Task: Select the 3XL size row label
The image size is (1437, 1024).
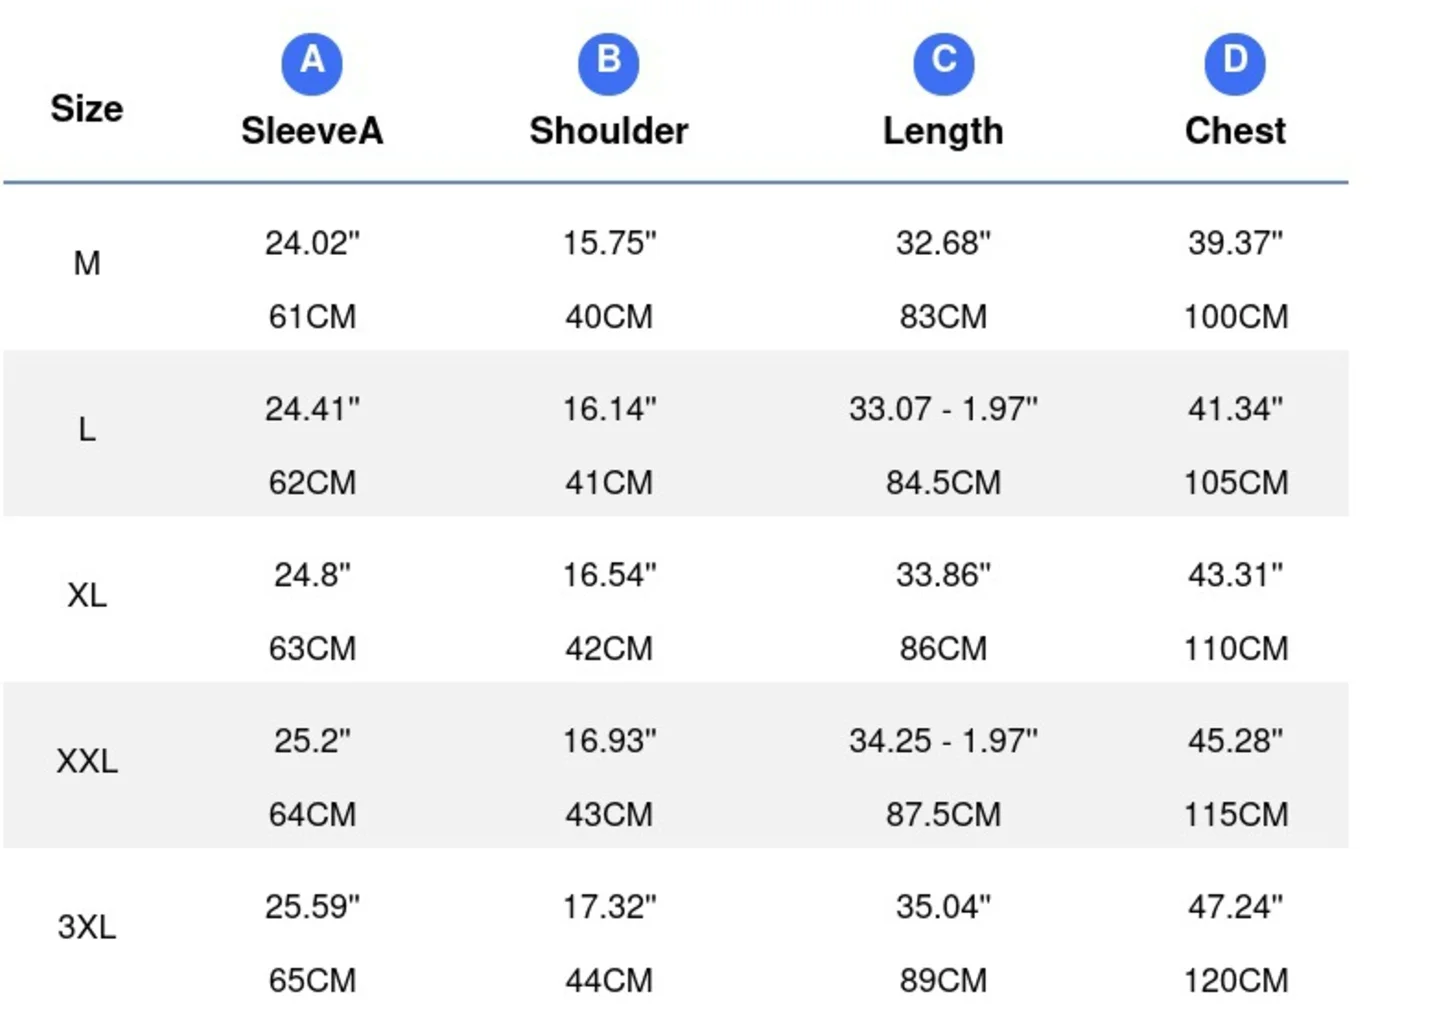Action: point(87,927)
